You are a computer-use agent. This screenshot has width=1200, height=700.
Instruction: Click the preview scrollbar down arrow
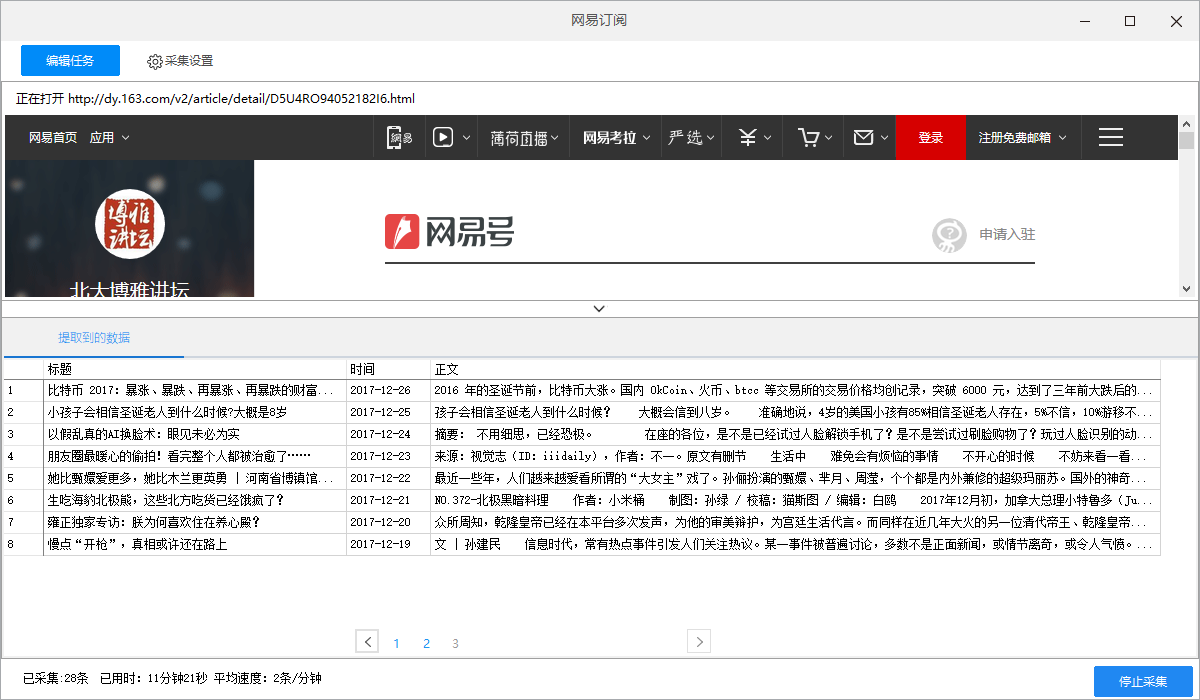click(x=1187, y=289)
